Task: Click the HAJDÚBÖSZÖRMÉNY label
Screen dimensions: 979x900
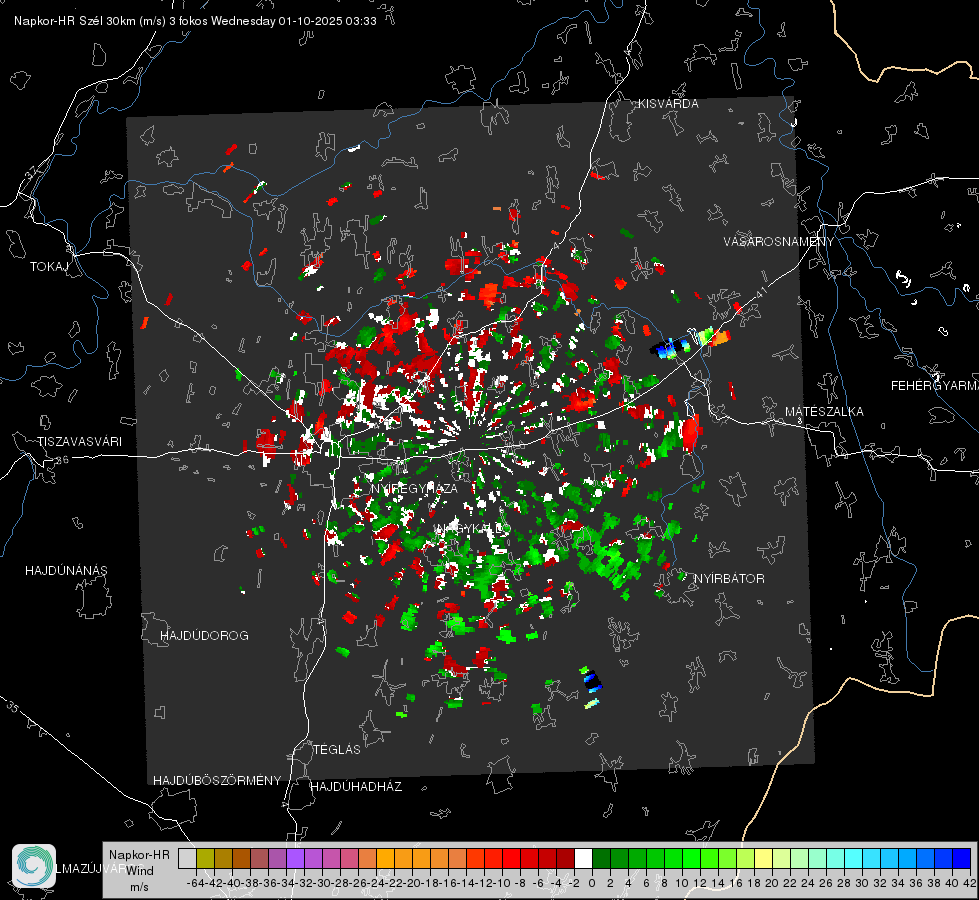Action: [217, 781]
